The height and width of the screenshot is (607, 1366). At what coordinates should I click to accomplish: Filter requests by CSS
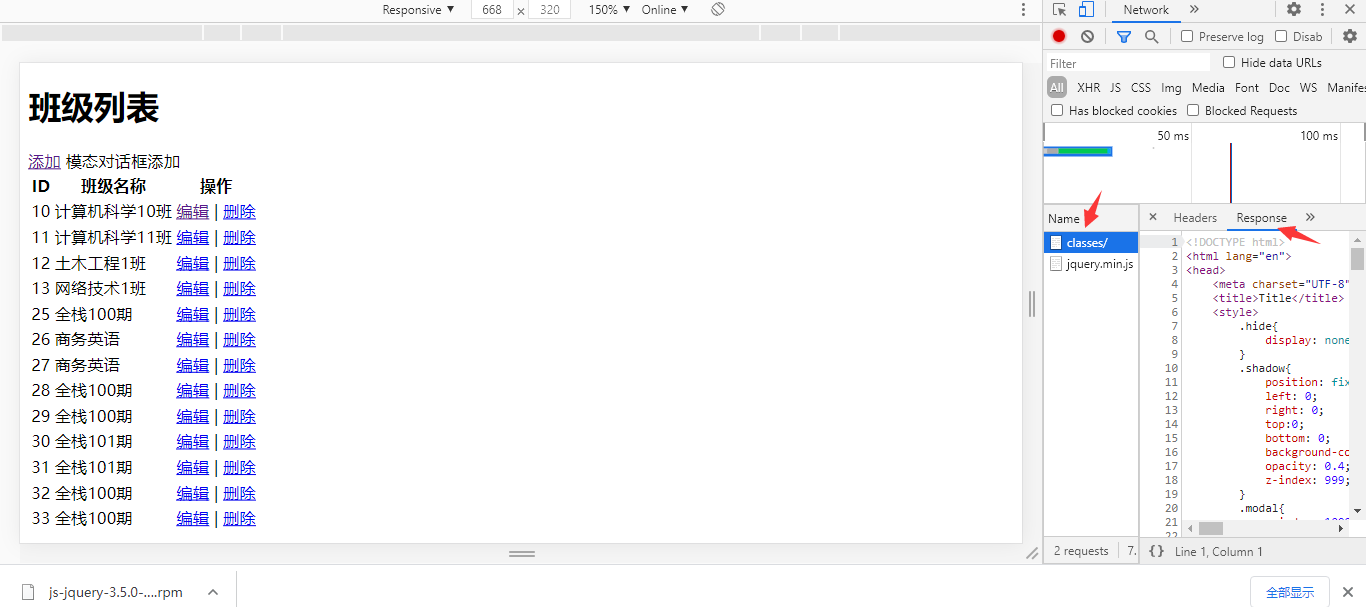click(1141, 87)
